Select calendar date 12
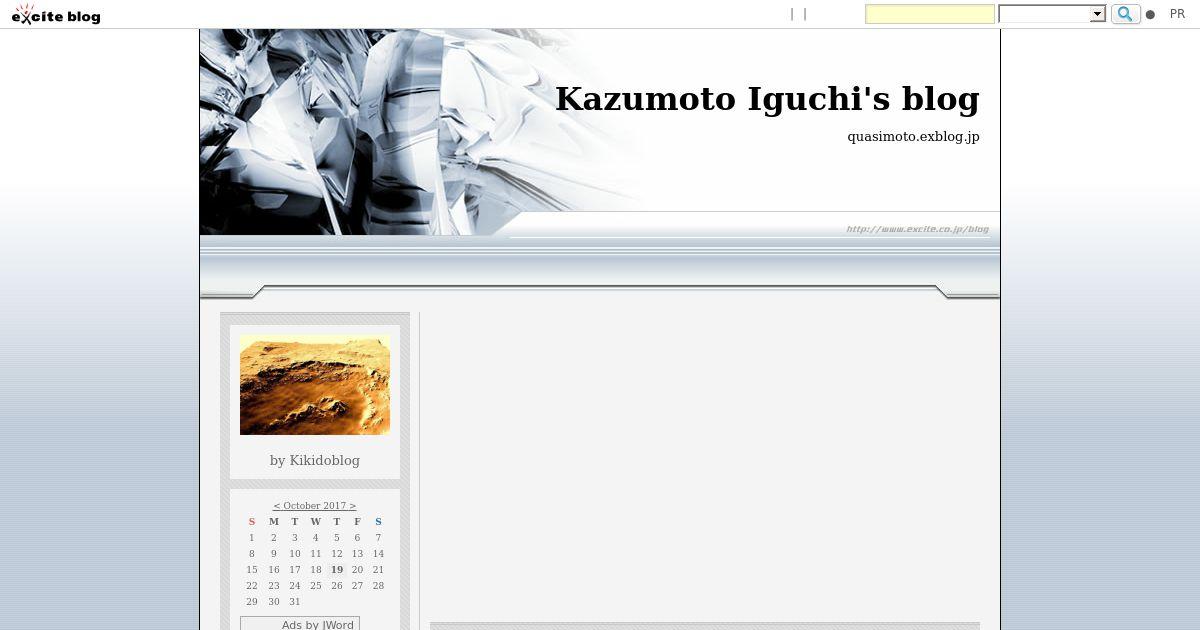Screen dimensions: 1200x630 tap(337, 554)
